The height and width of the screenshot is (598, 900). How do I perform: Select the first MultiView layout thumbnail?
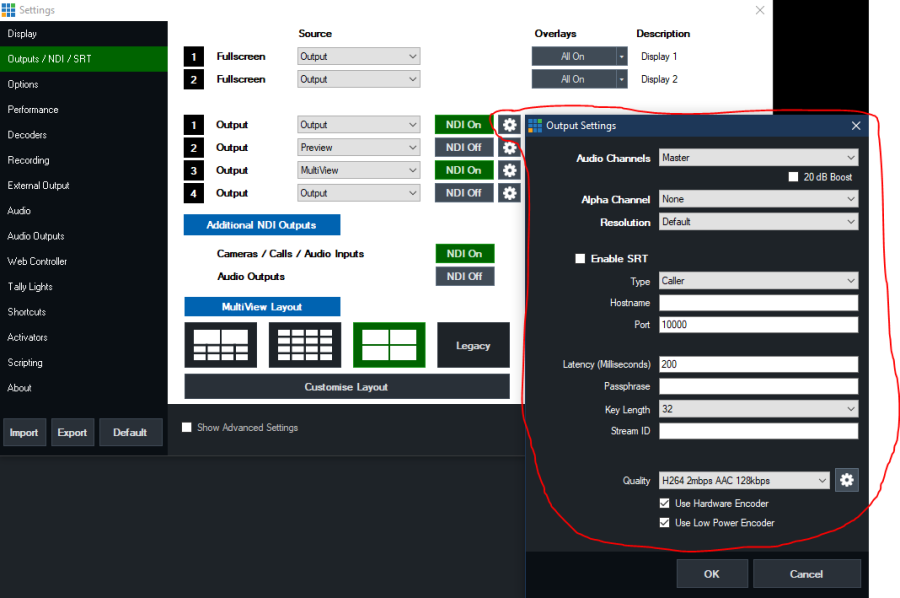(220, 345)
